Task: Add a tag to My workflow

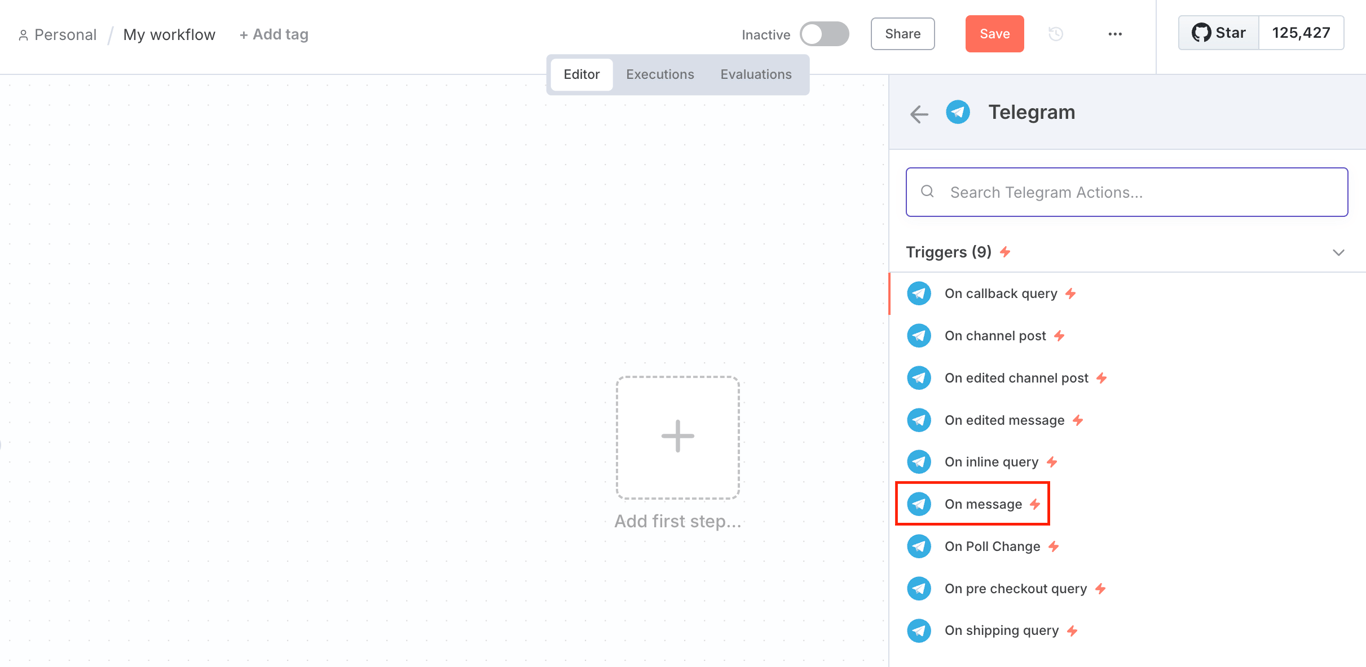Action: (273, 33)
